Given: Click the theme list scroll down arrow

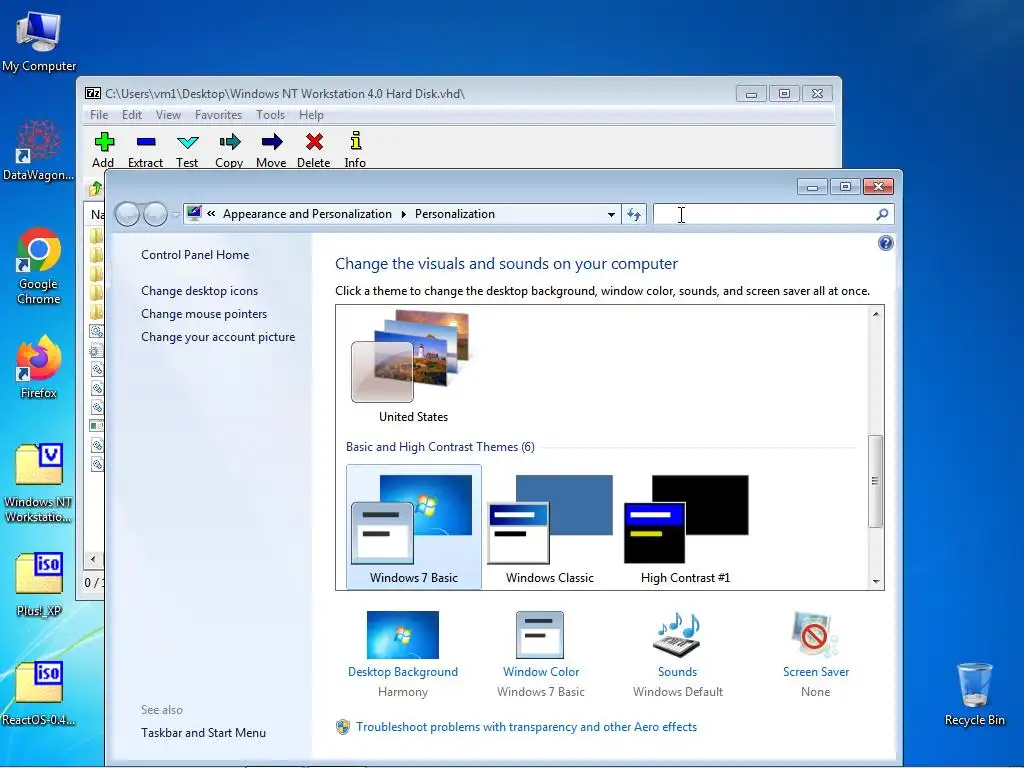Looking at the screenshot, I should pos(876,581).
